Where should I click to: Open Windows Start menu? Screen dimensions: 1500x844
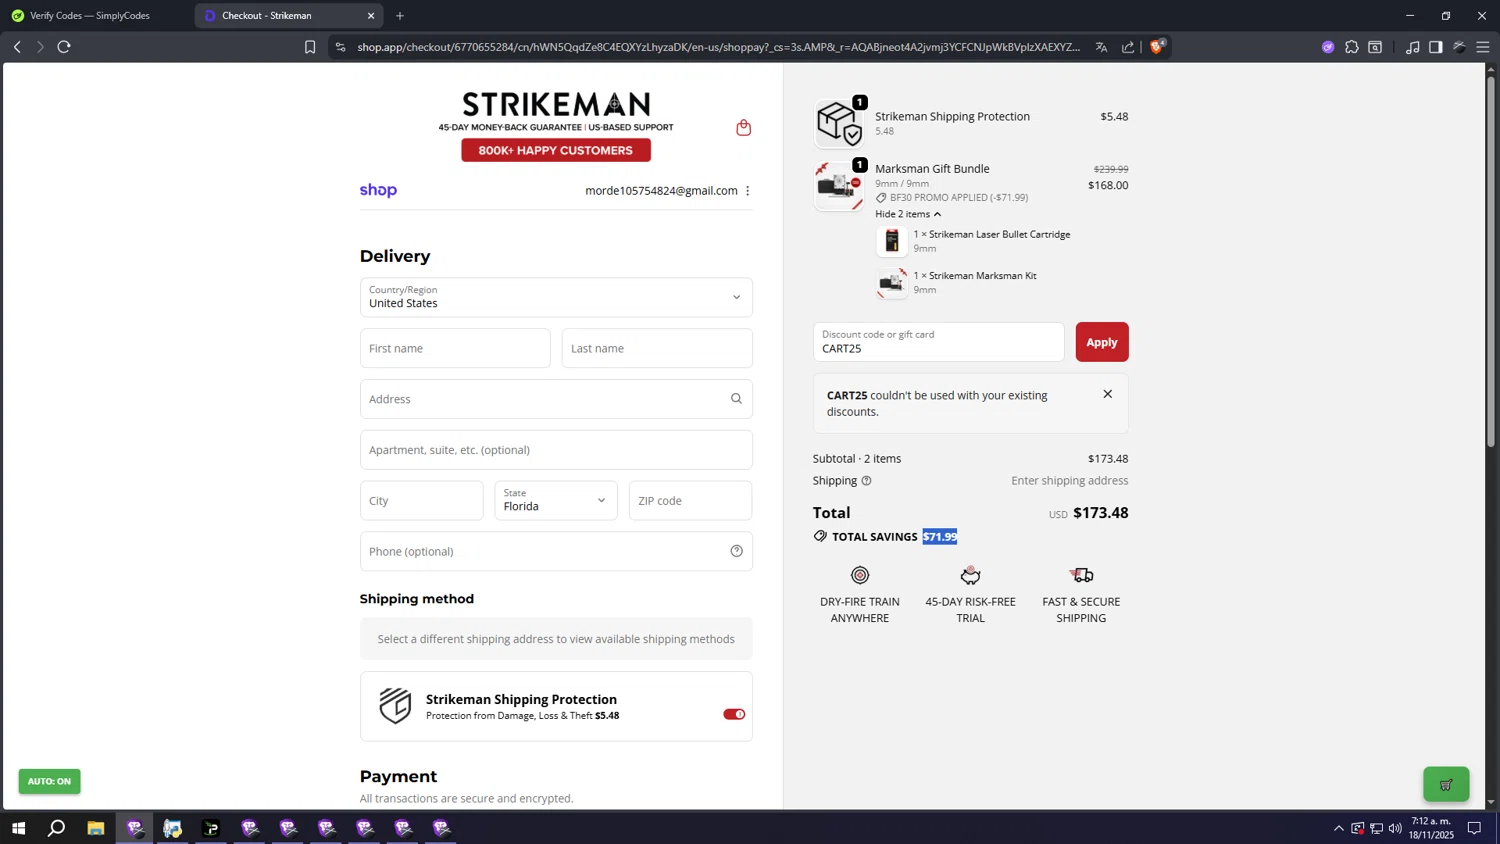(x=18, y=828)
